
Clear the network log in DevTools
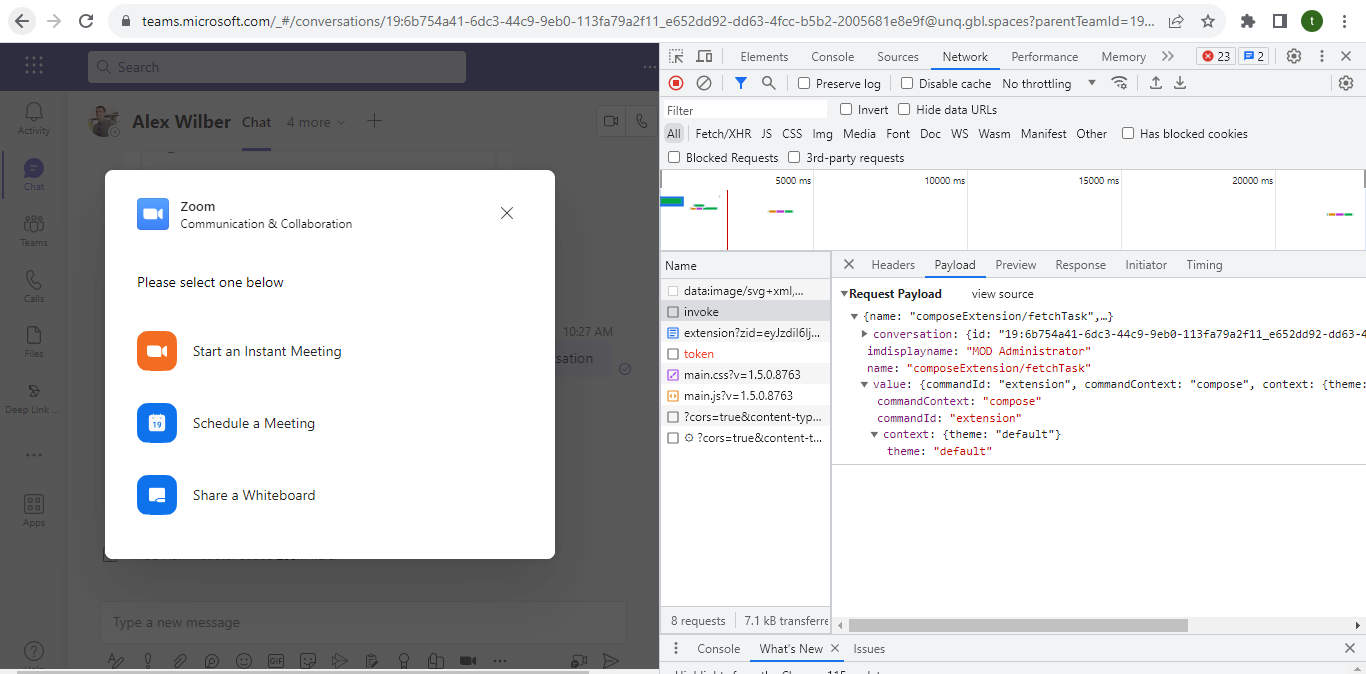pyautogui.click(x=704, y=83)
